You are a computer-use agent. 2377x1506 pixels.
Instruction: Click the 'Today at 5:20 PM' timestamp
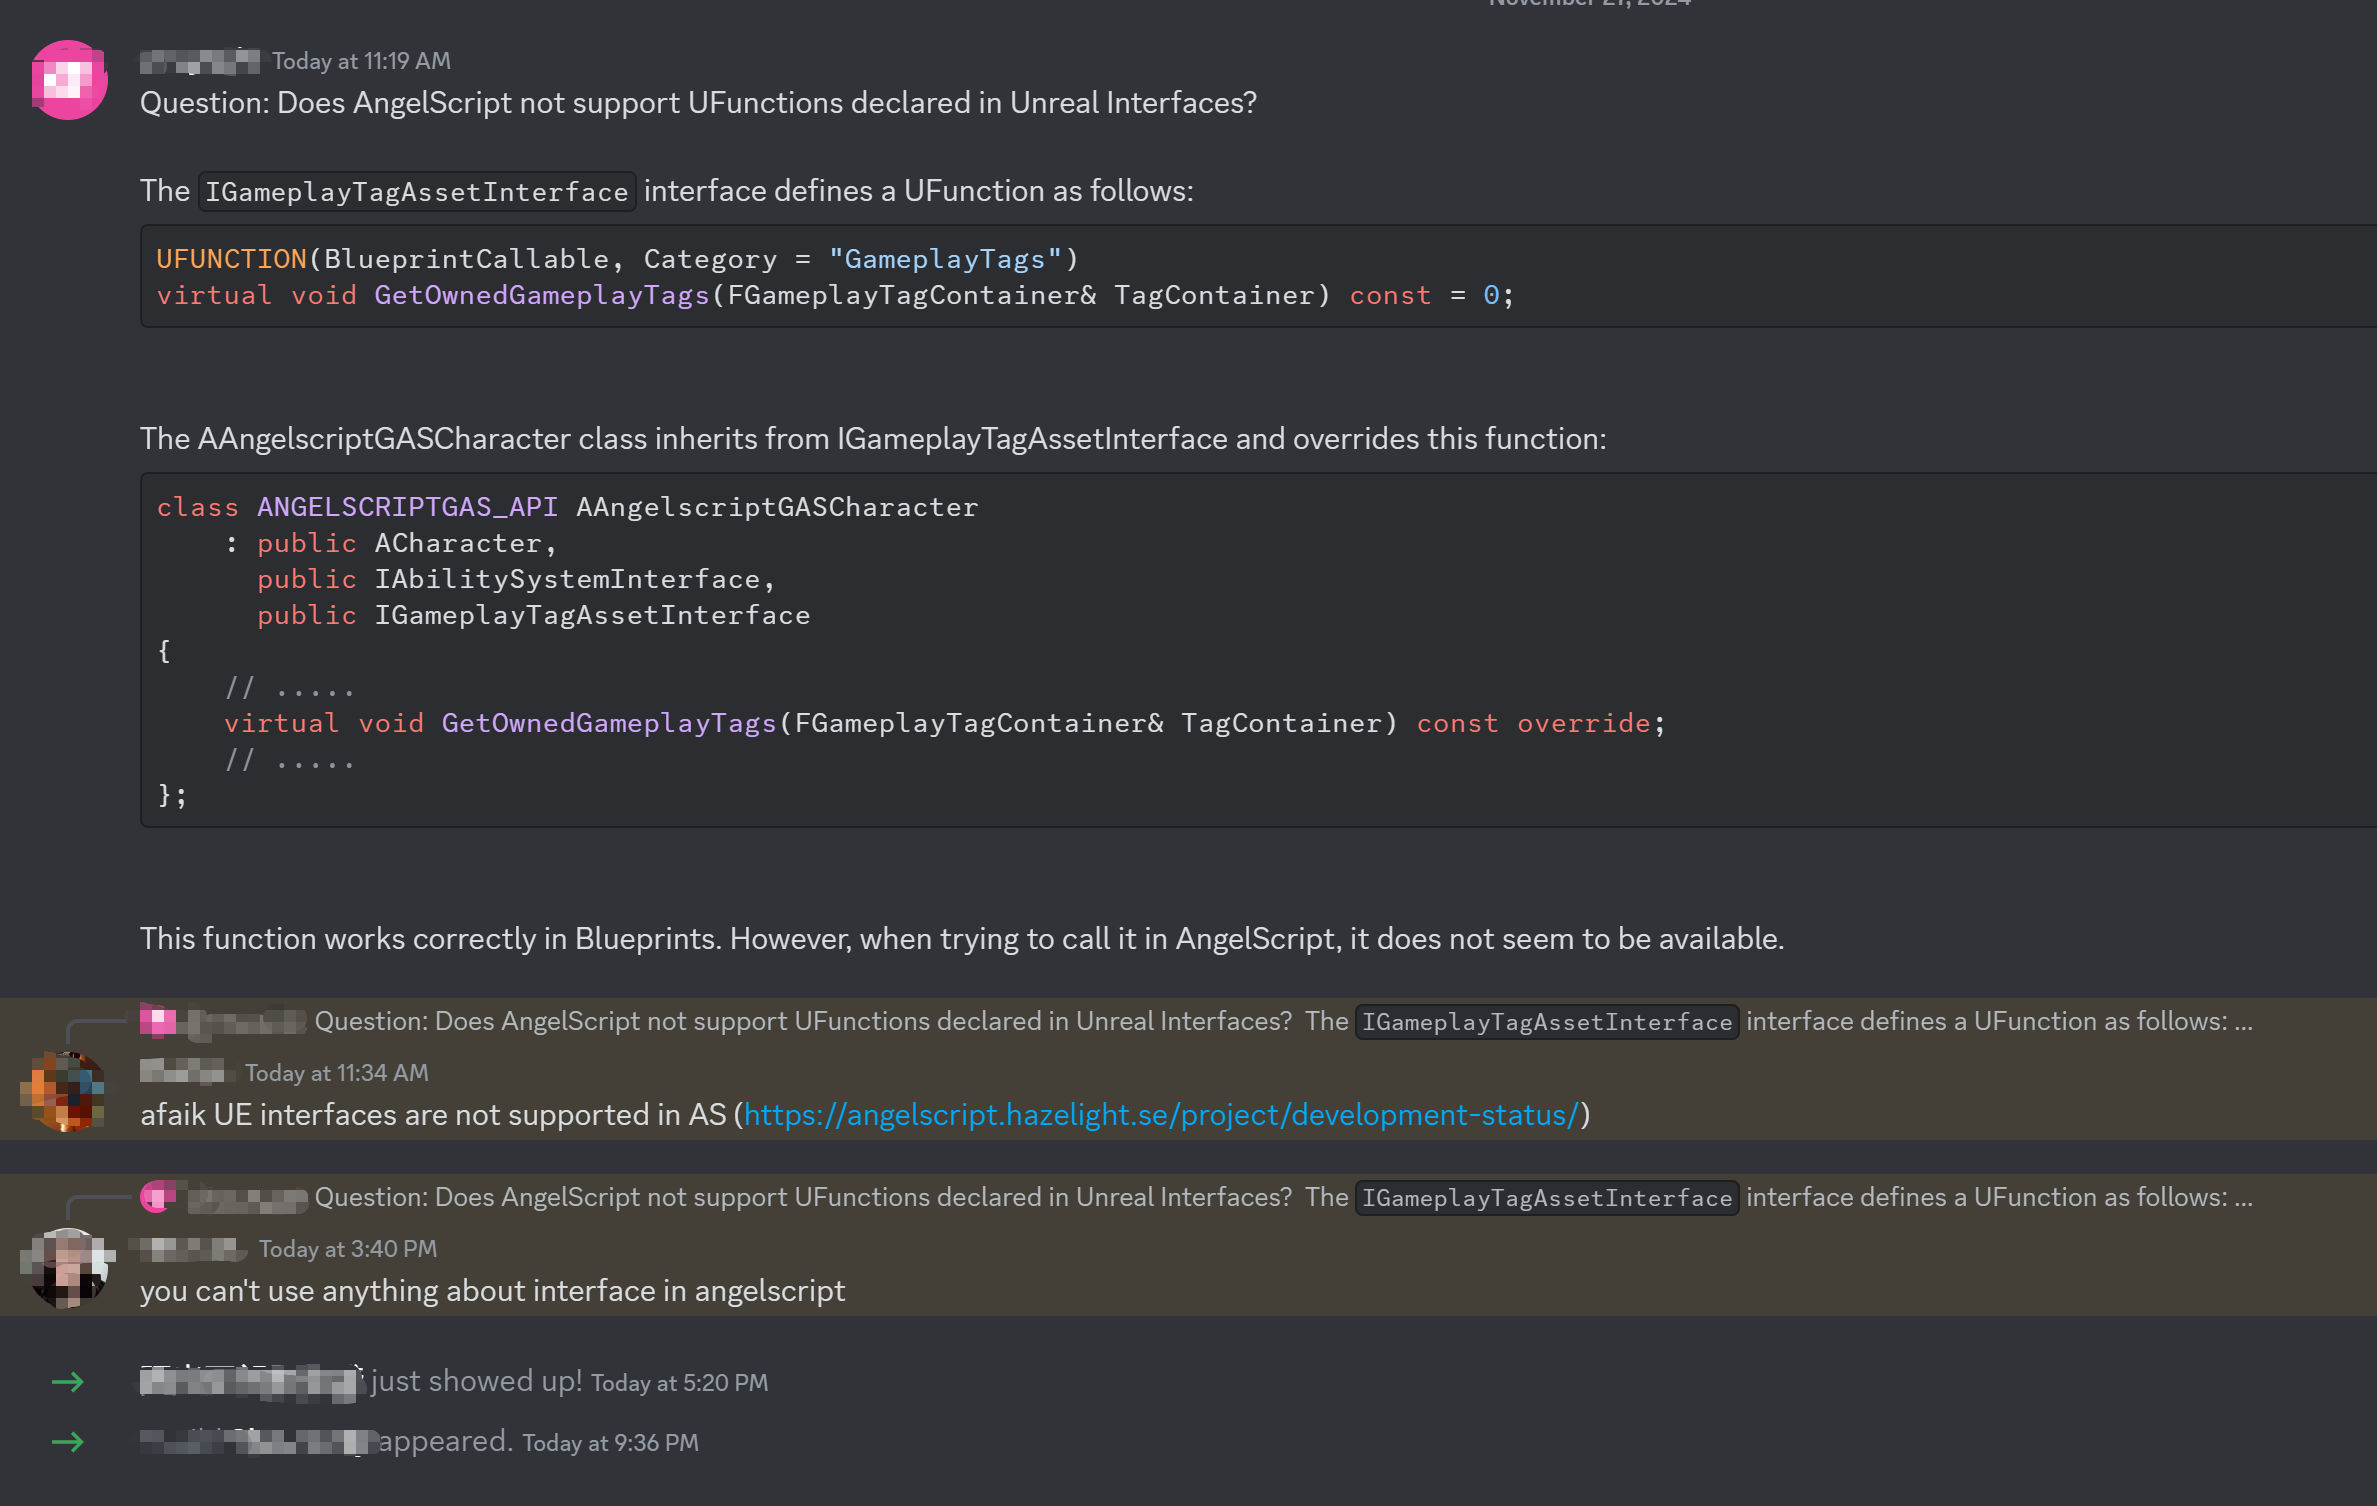(680, 1383)
